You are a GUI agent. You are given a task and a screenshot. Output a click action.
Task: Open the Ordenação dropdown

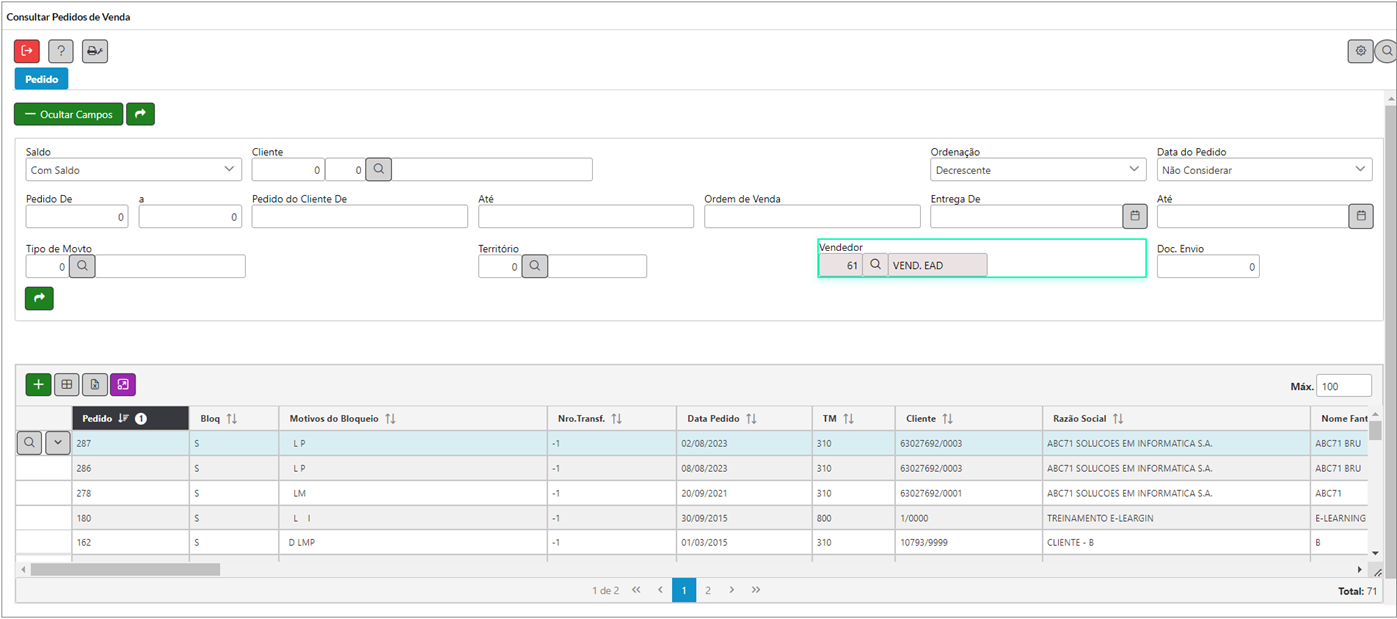pos(1038,170)
